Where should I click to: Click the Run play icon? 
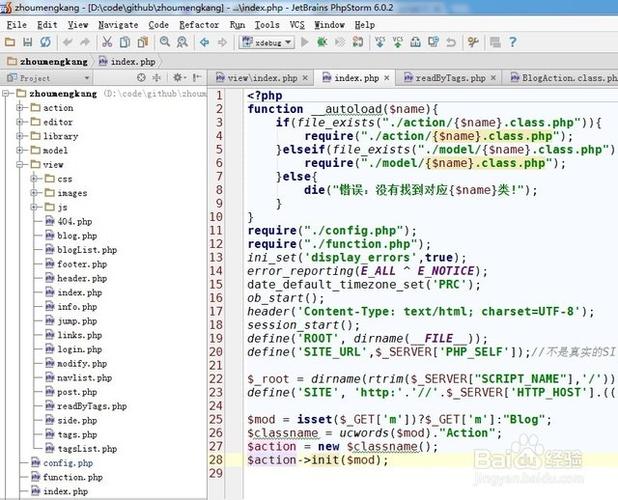tap(304, 42)
